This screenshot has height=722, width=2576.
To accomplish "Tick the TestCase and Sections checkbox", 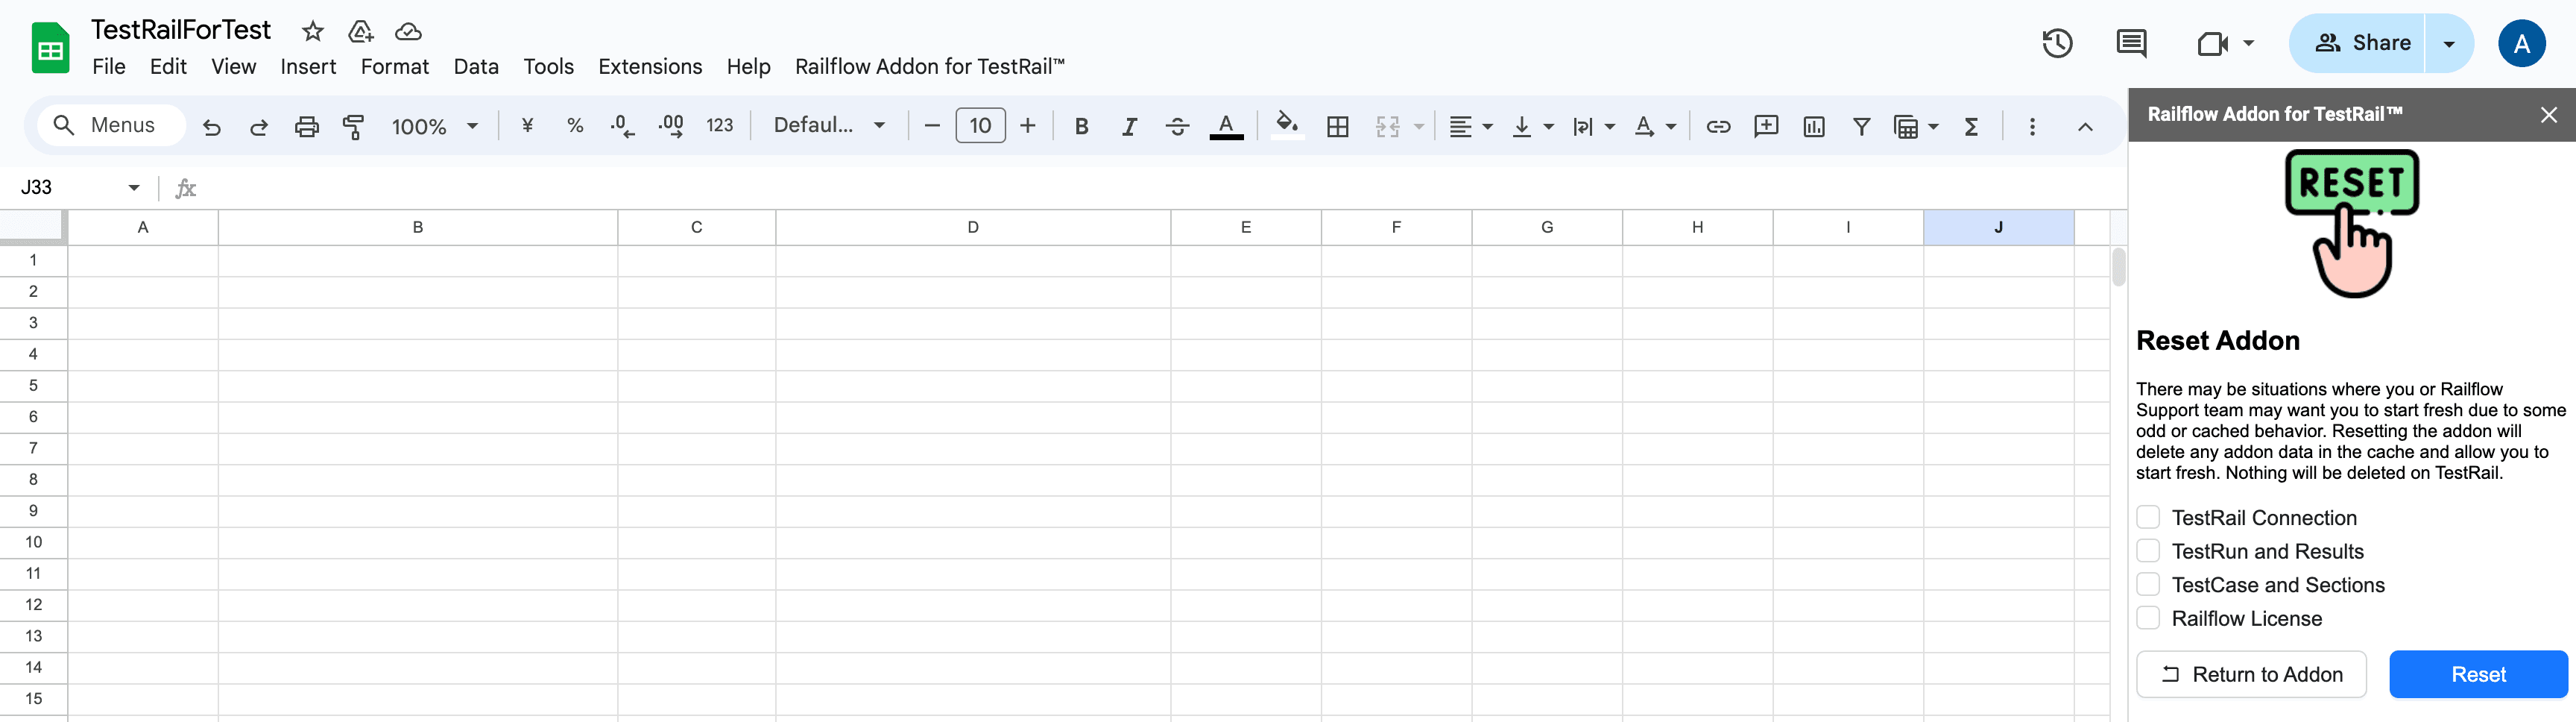I will [x=2148, y=585].
